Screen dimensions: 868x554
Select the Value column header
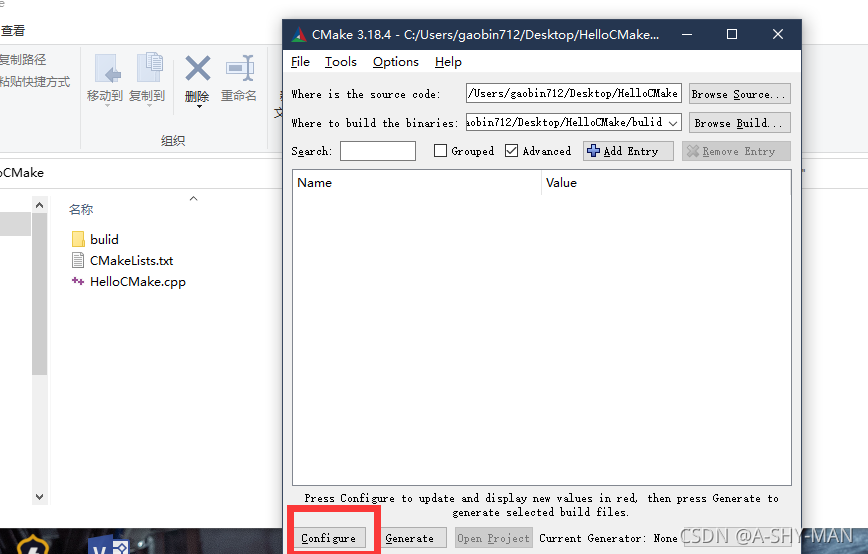point(666,183)
